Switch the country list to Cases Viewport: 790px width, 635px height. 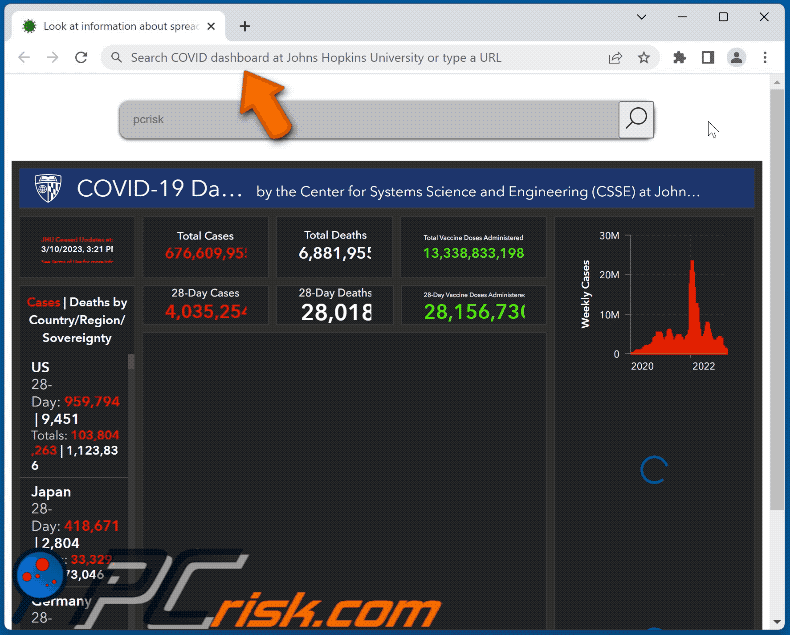[x=43, y=302]
